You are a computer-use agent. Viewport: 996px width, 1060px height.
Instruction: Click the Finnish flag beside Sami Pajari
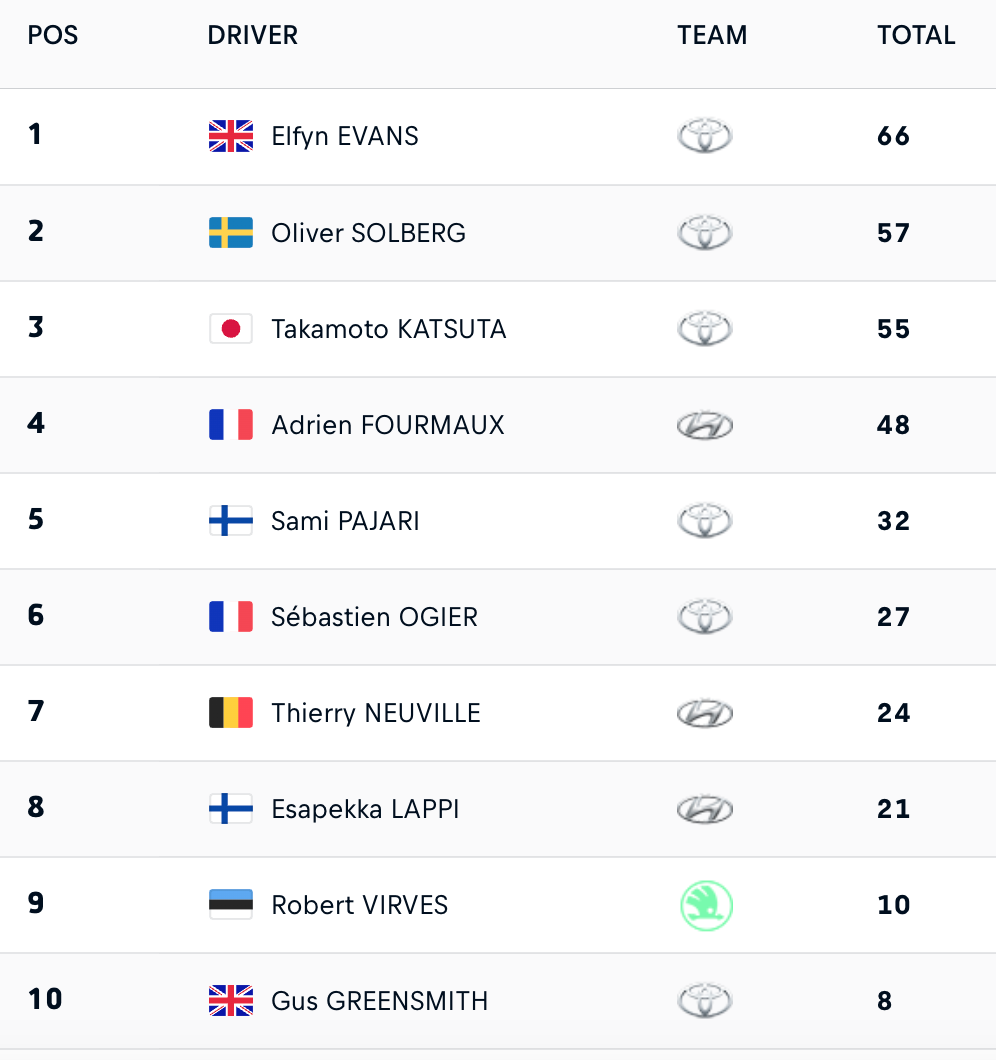pos(231,521)
